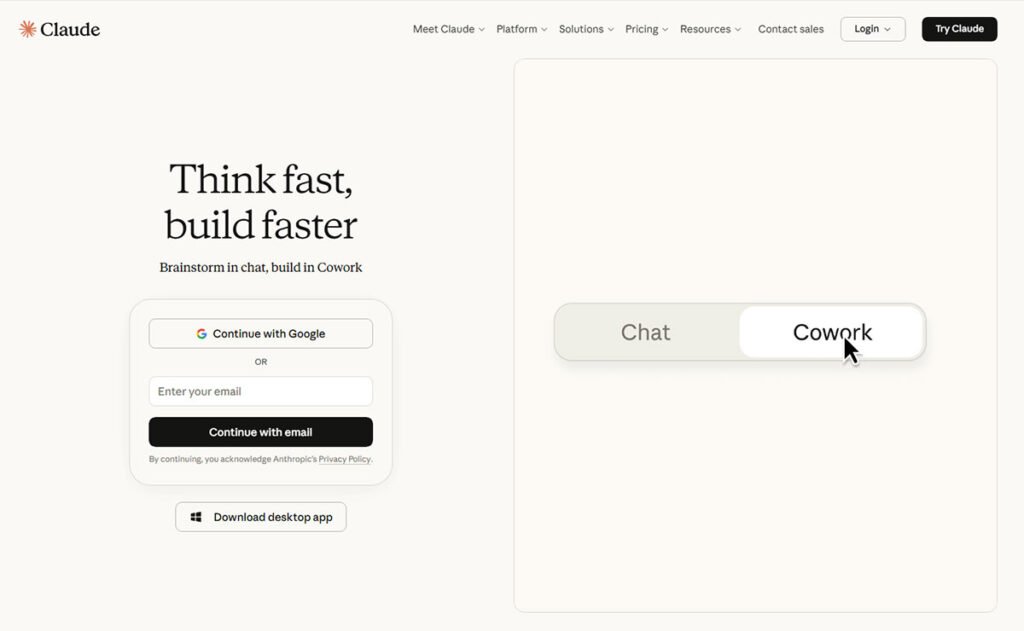The width and height of the screenshot is (1024, 631).
Task: Click the Claude wordmark text
Action: point(70,29)
